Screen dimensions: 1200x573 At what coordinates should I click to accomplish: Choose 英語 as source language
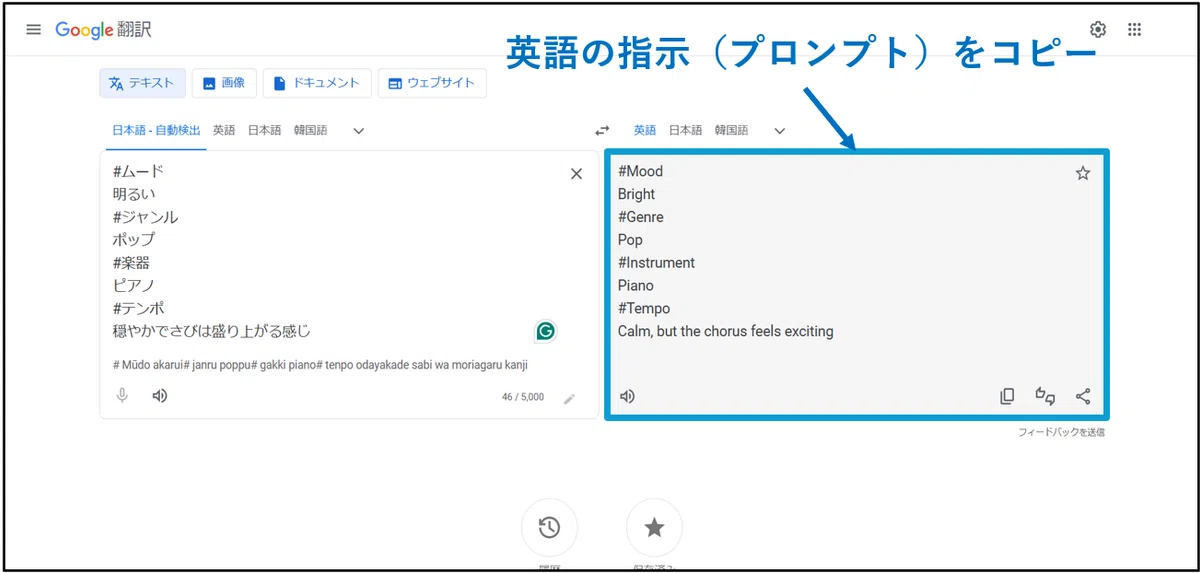point(224,130)
